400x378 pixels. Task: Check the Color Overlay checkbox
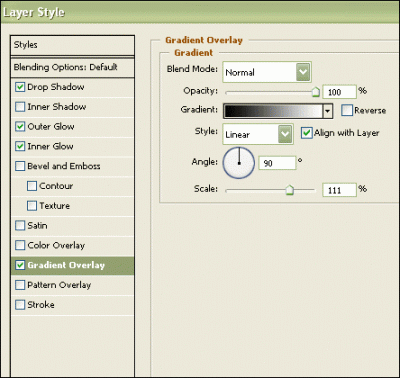(x=20, y=245)
